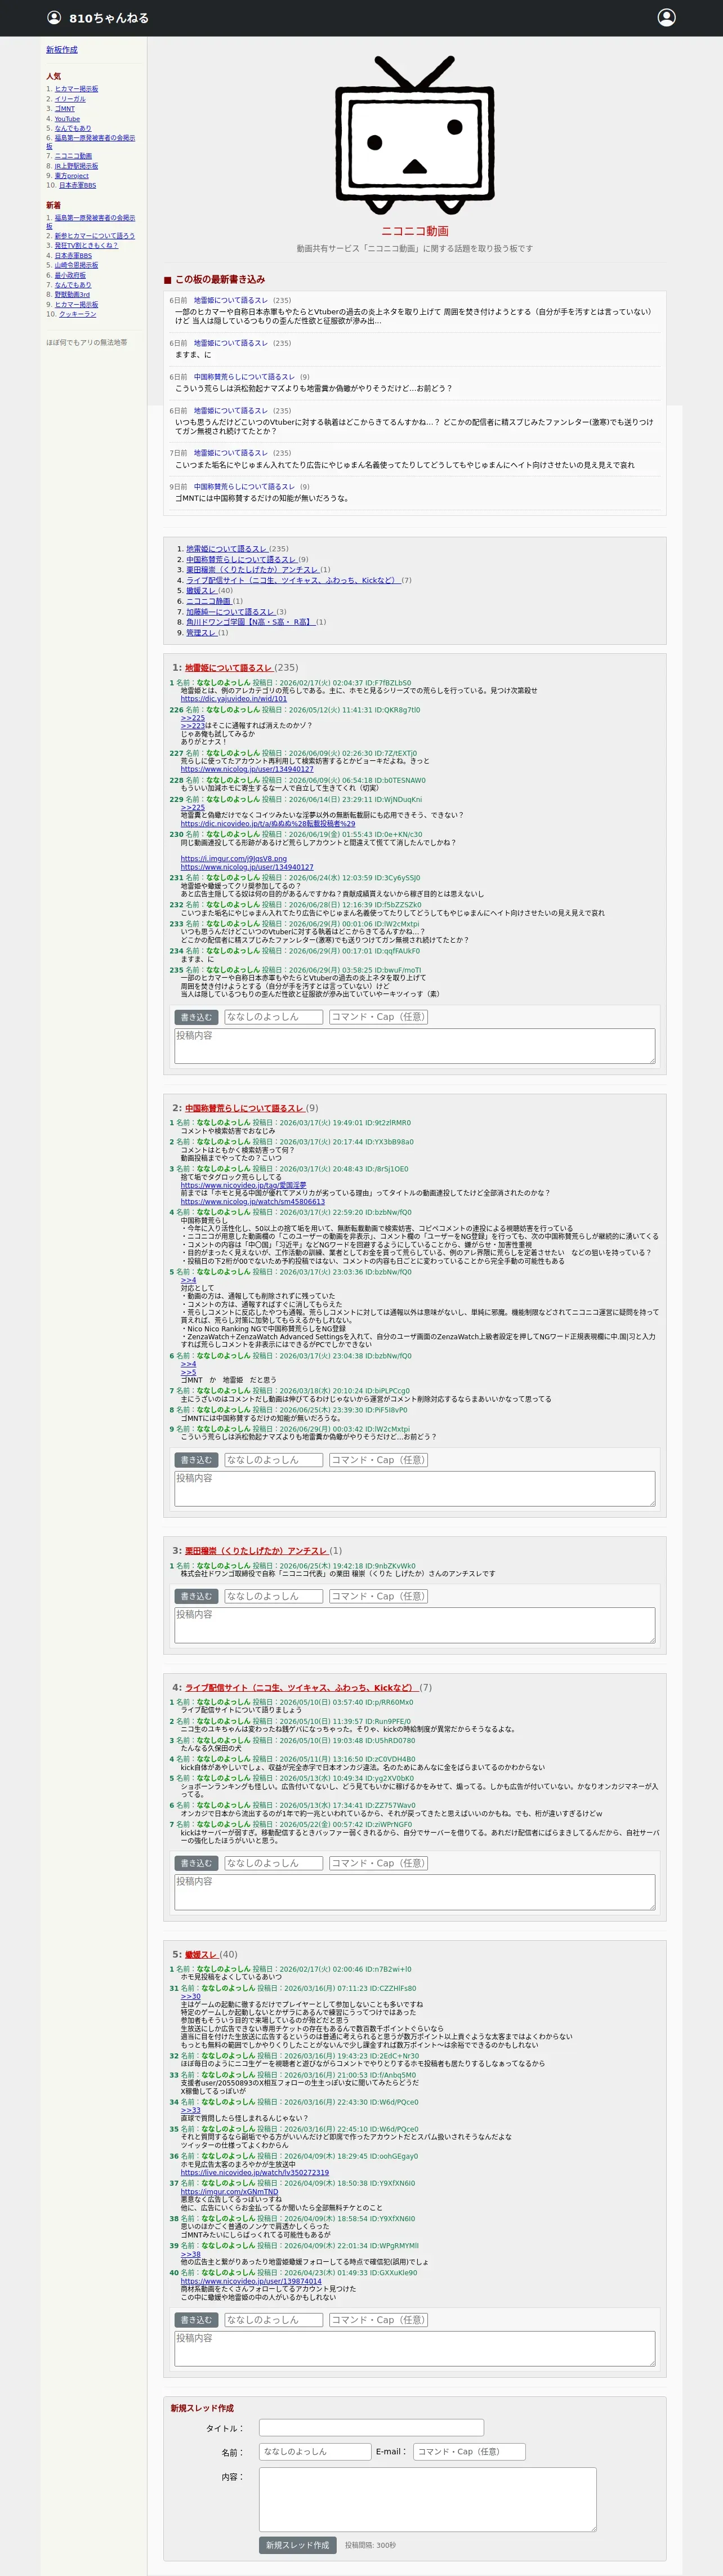Focus the 投稿内容 textarea in 中国称賛荒らし thread

415,1489
